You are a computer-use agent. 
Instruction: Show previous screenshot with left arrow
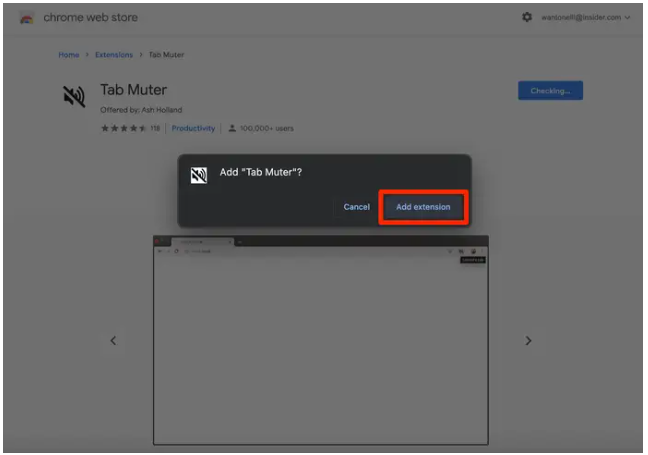point(113,341)
